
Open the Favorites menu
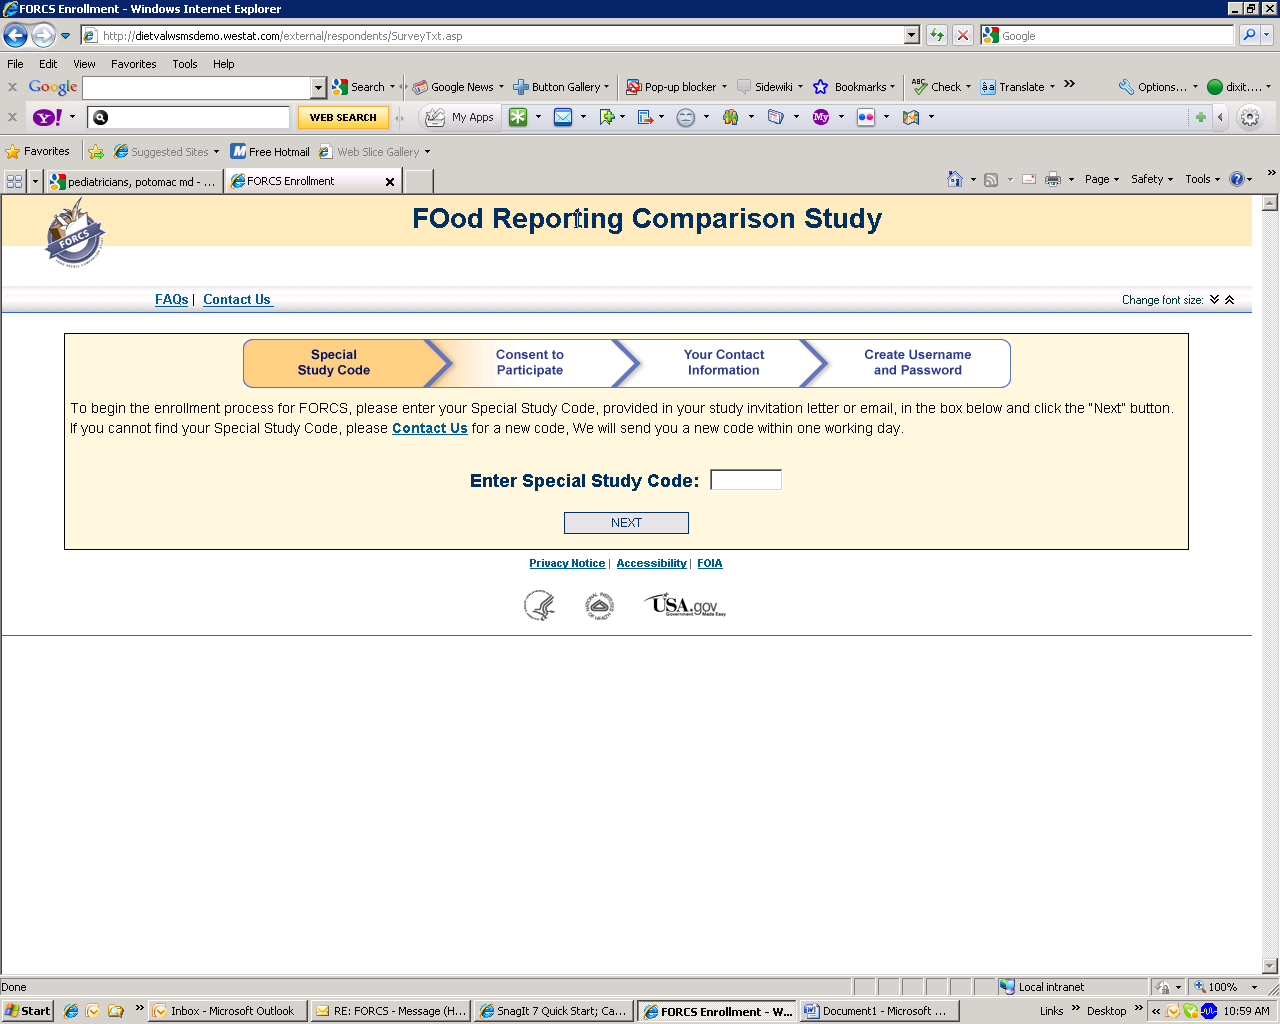coord(133,64)
